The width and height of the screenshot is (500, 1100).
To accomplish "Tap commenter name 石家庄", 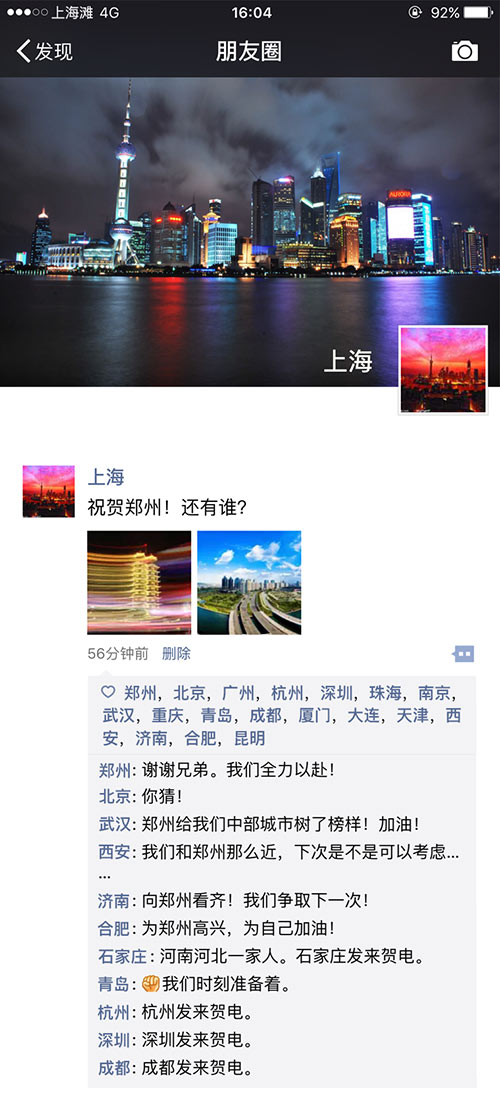I will (x=122, y=956).
